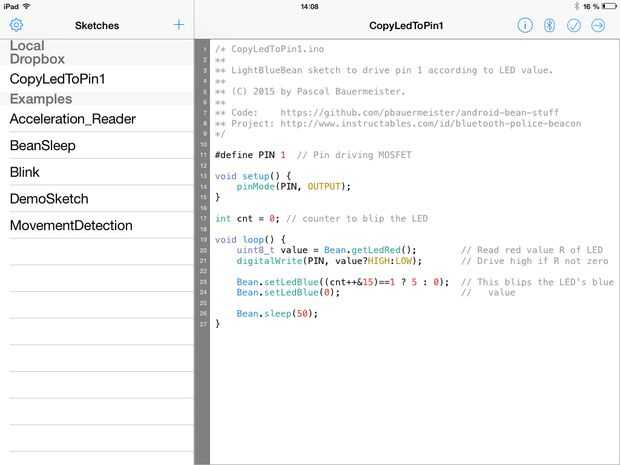The image size is (620, 465).
Task: Open the settings gear icon
Action: tap(16, 25)
